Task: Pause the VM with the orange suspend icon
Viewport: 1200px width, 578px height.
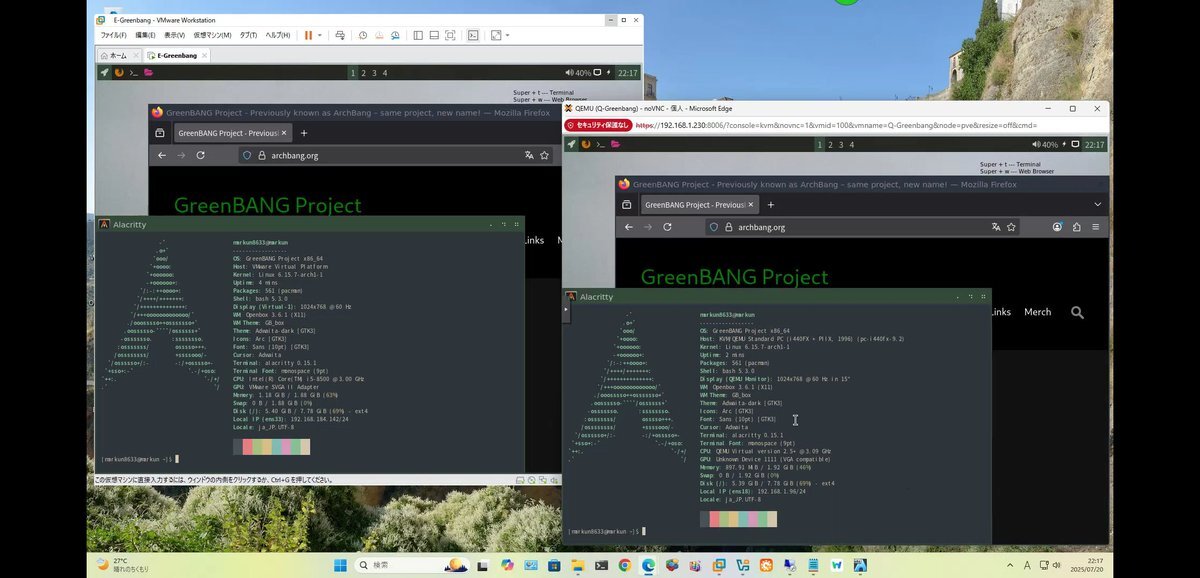Action: coord(308,35)
